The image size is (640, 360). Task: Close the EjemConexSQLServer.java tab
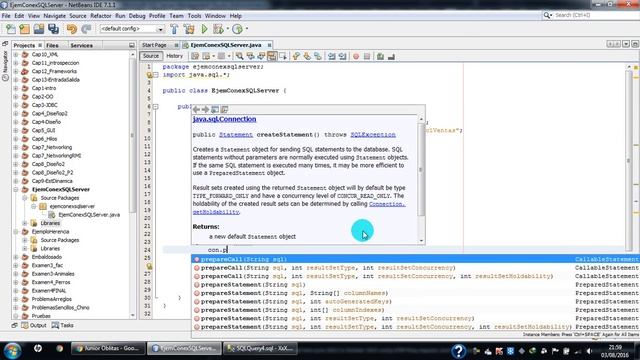(x=269, y=45)
